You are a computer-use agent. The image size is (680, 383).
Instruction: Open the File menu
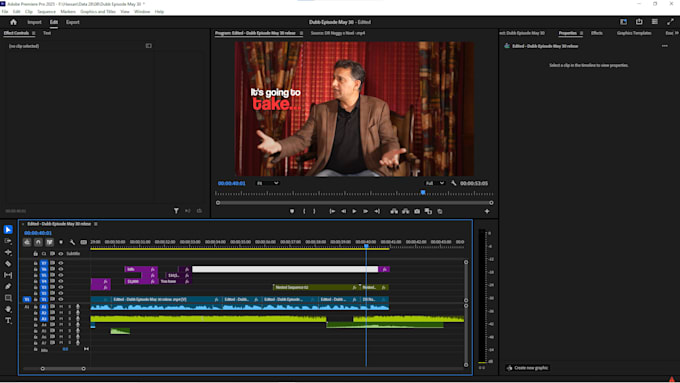[5, 12]
